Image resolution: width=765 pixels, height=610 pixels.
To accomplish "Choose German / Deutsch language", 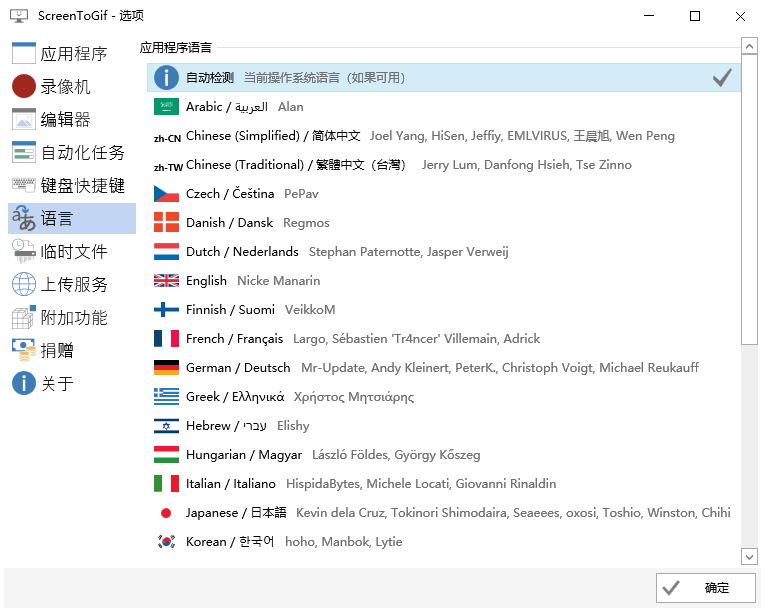I will point(443,367).
